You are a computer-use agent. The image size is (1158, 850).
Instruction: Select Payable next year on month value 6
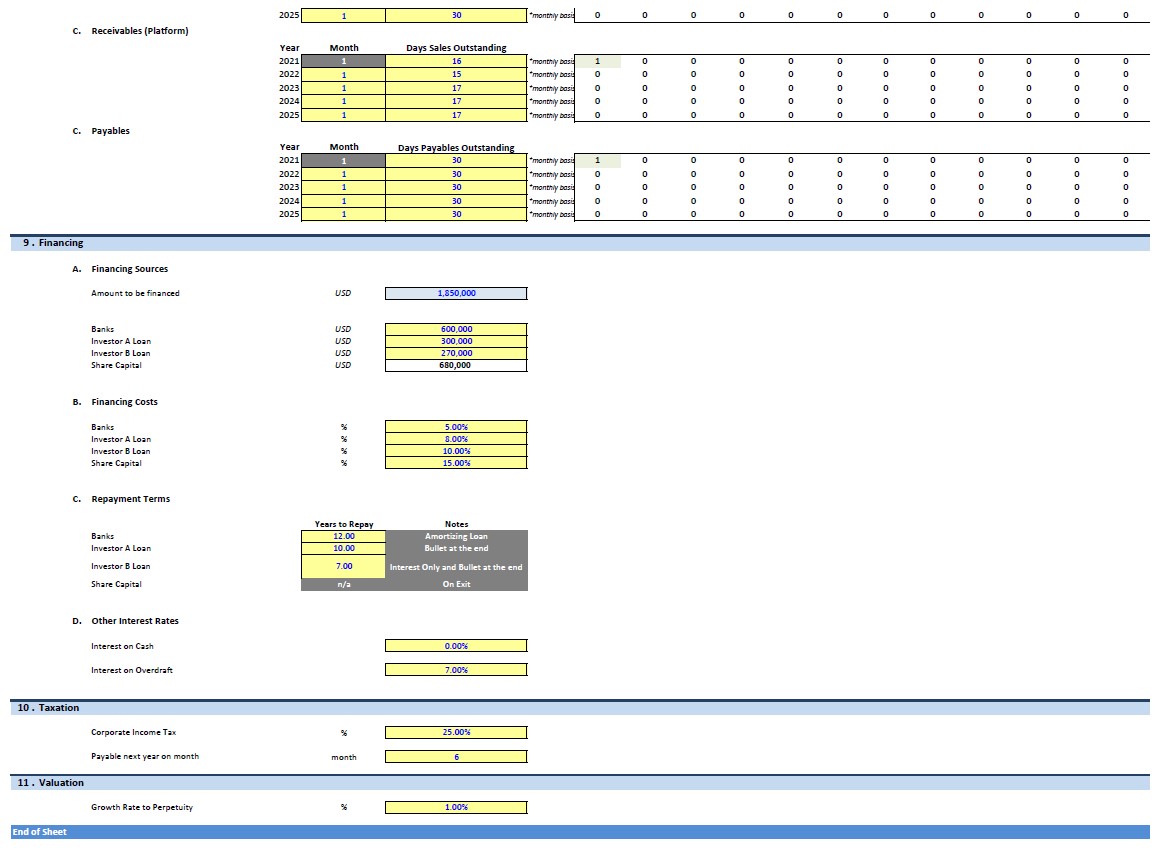(x=456, y=756)
